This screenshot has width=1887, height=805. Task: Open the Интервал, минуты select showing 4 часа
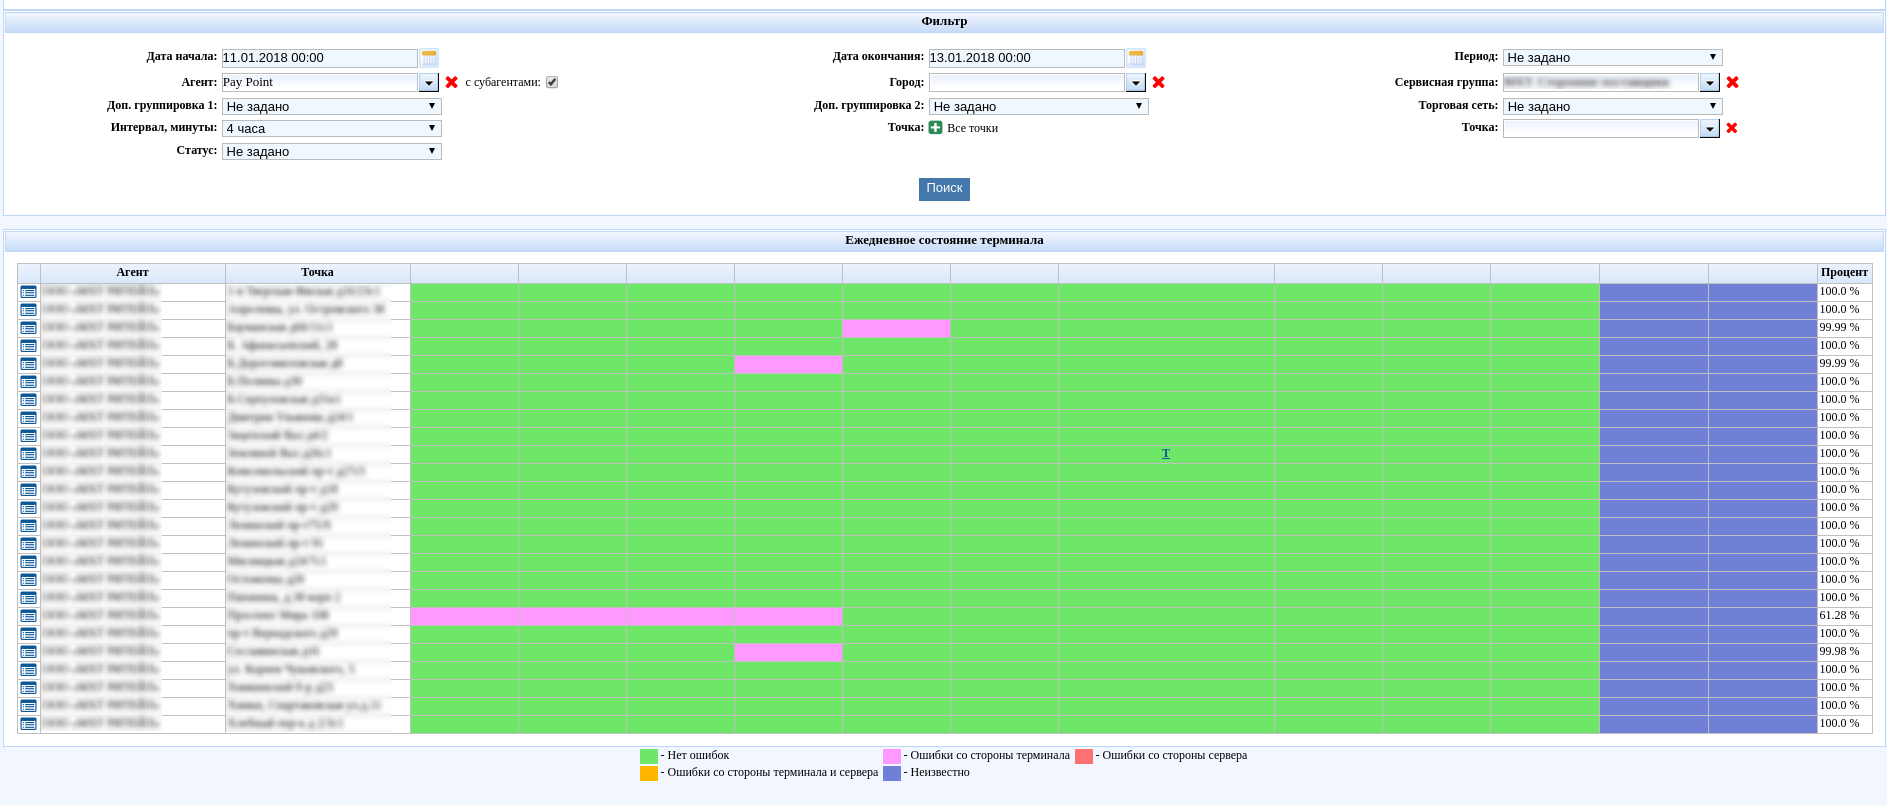click(x=332, y=128)
